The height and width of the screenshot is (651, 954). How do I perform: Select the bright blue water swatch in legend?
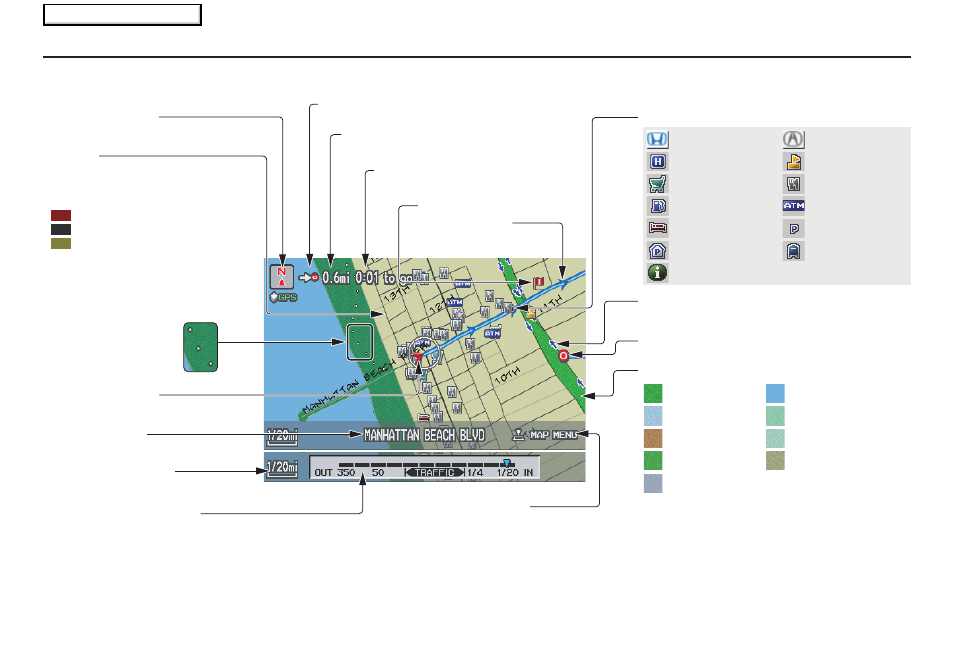coord(775,394)
